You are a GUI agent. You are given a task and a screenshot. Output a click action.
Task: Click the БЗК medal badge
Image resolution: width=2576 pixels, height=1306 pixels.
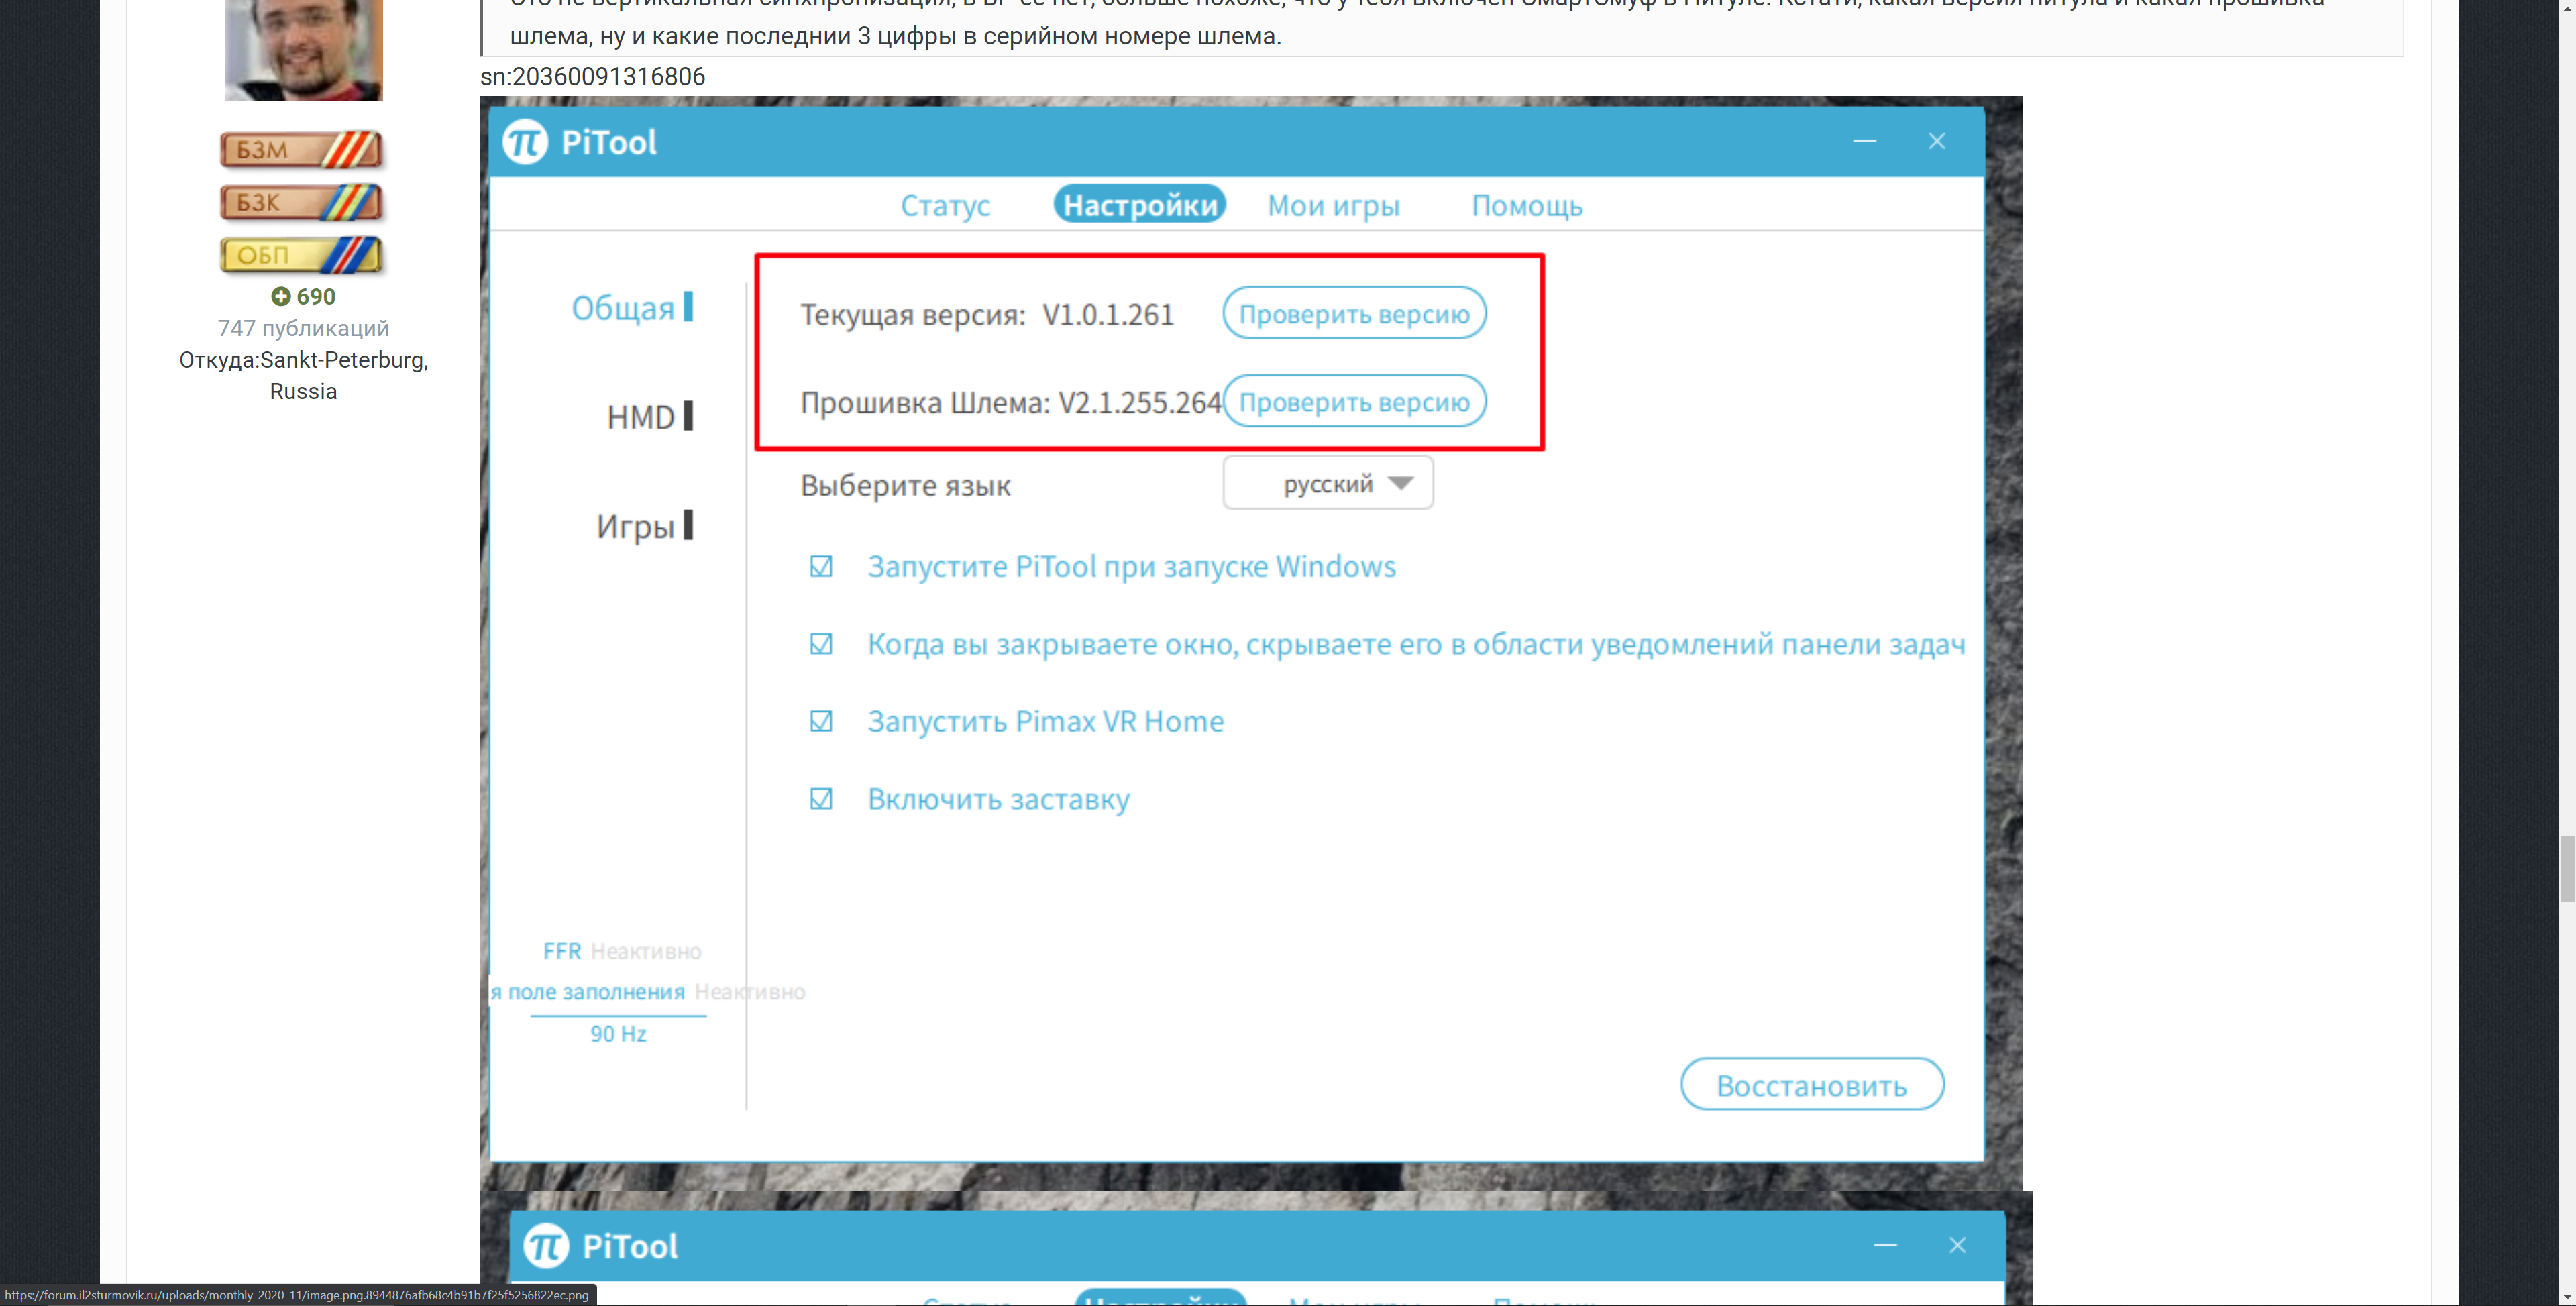tap(301, 203)
